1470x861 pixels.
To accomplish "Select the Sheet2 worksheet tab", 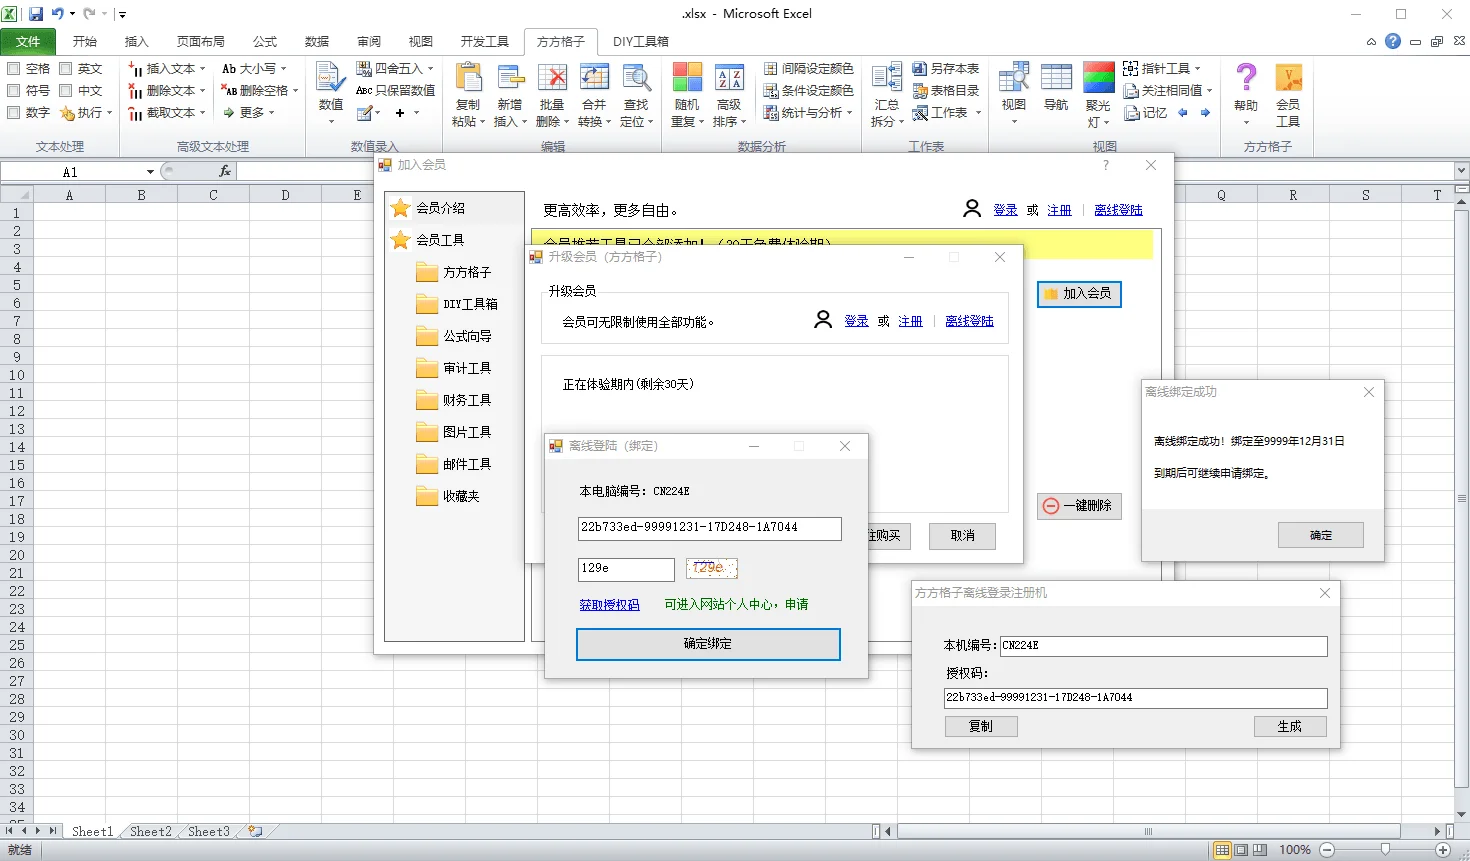I will [x=149, y=830].
